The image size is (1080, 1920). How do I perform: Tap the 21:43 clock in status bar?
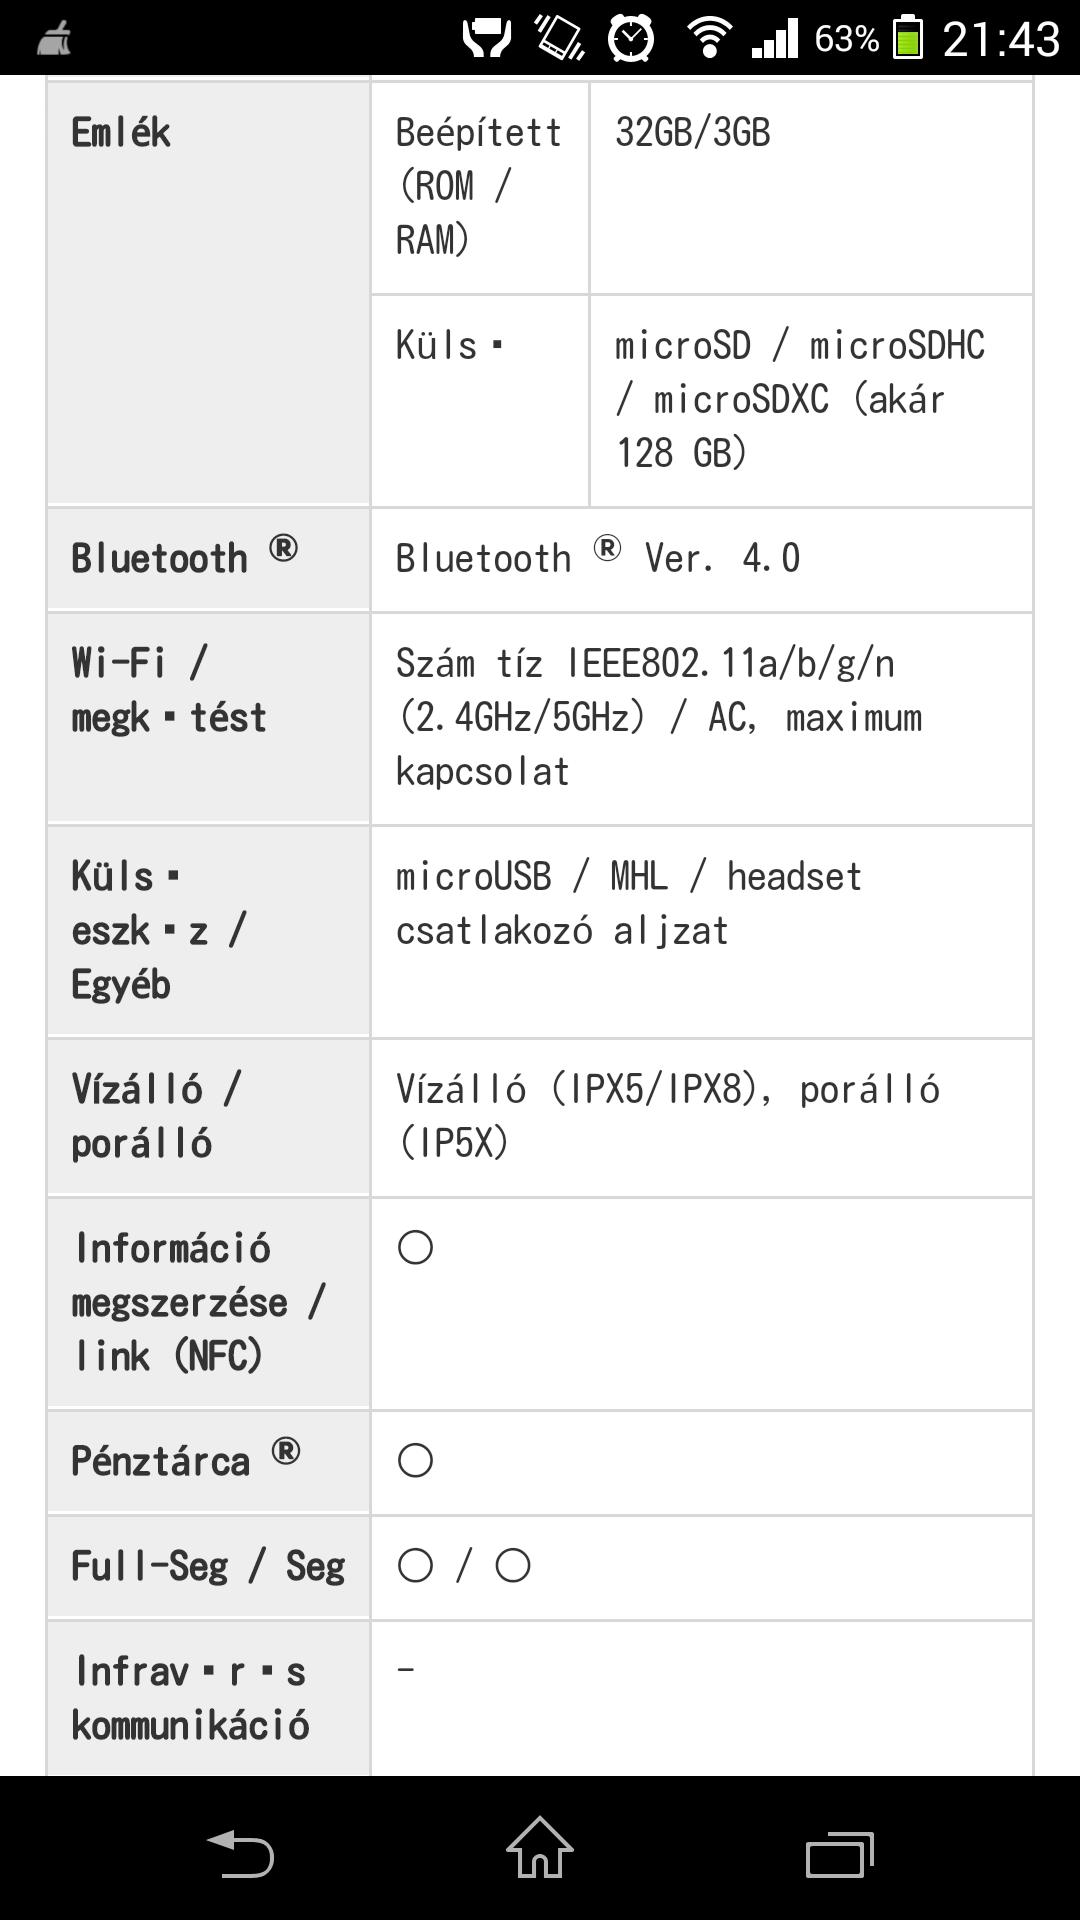tap(1001, 39)
